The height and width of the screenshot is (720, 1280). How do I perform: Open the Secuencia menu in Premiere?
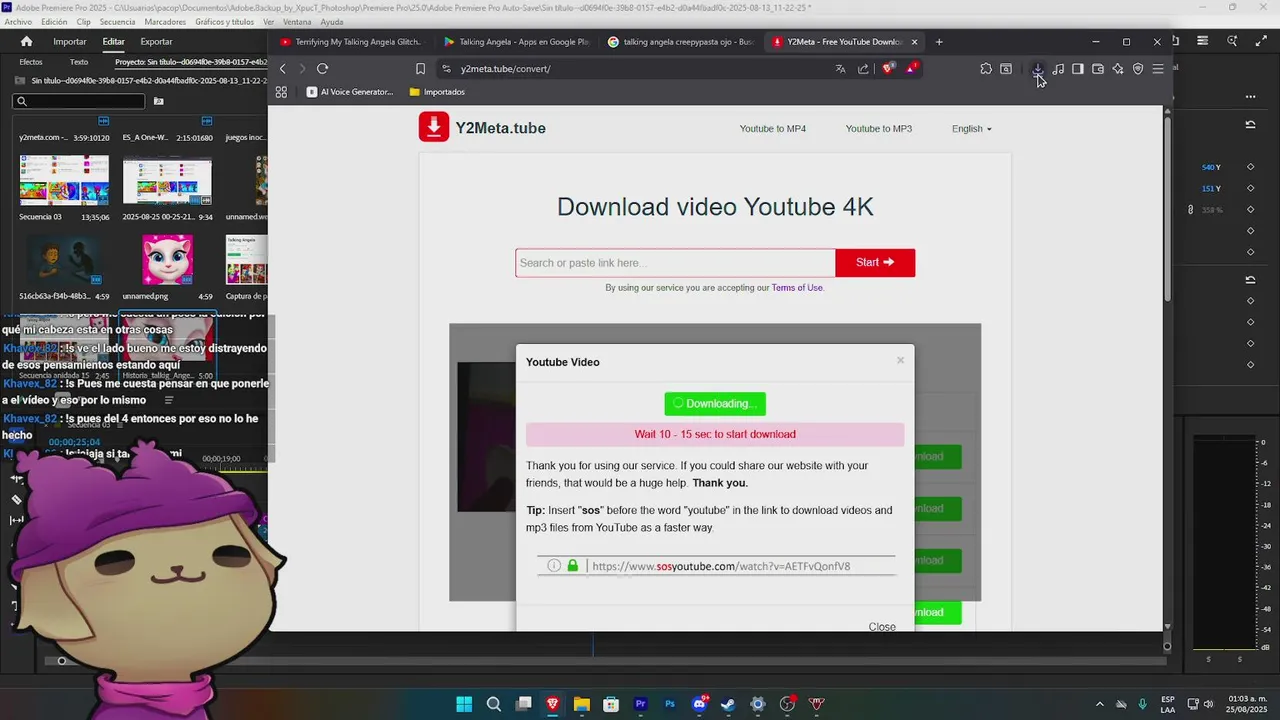pyautogui.click(x=117, y=22)
